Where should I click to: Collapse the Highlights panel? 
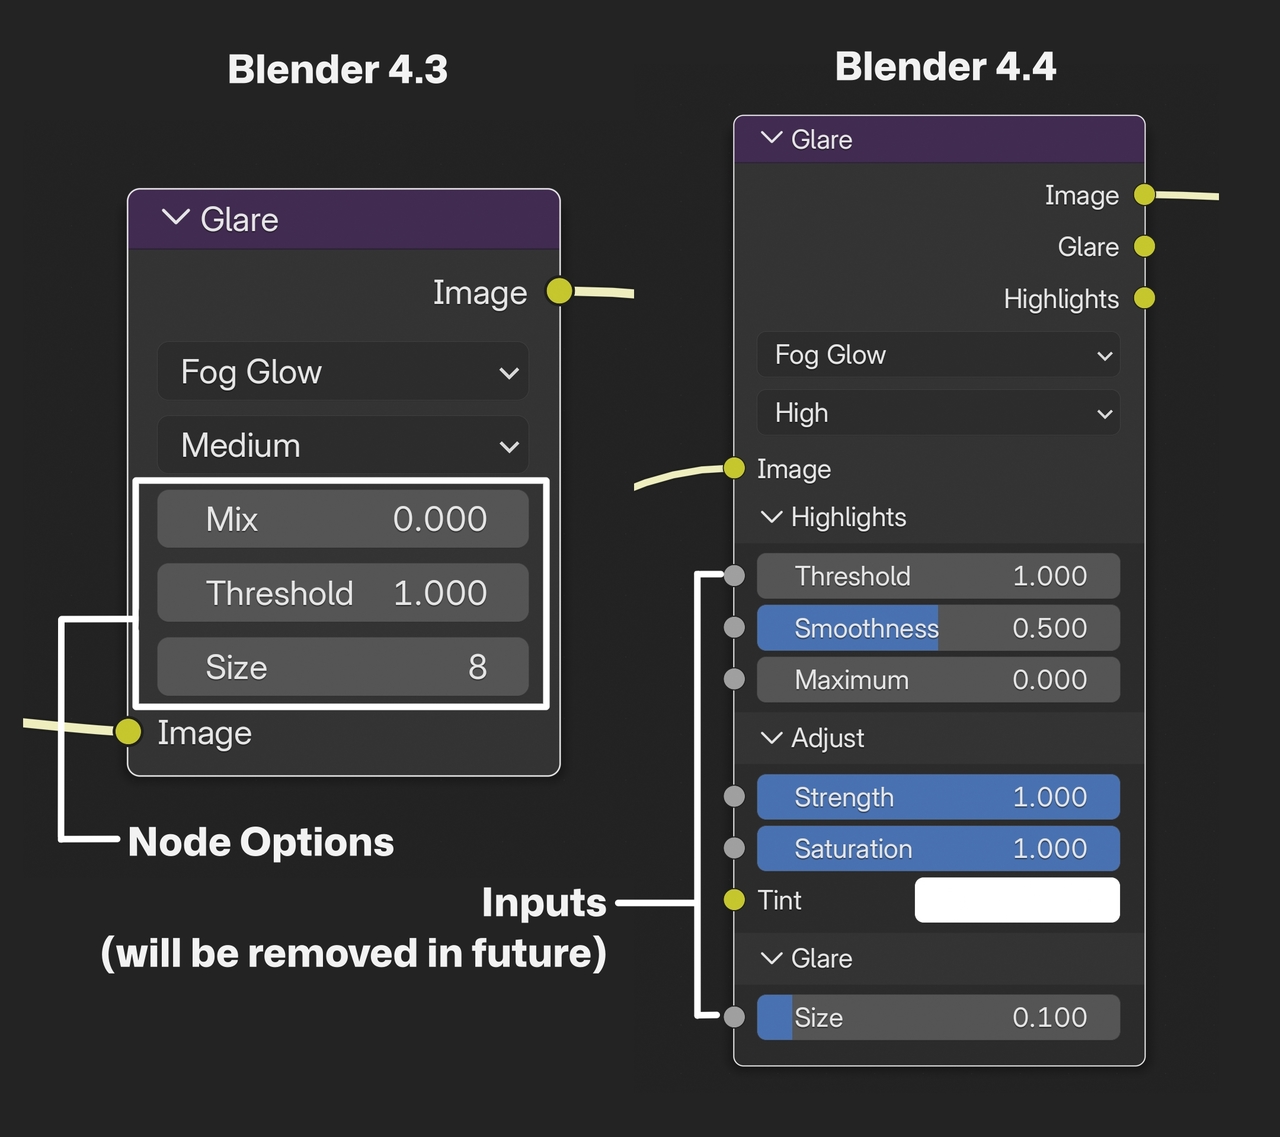(x=771, y=517)
